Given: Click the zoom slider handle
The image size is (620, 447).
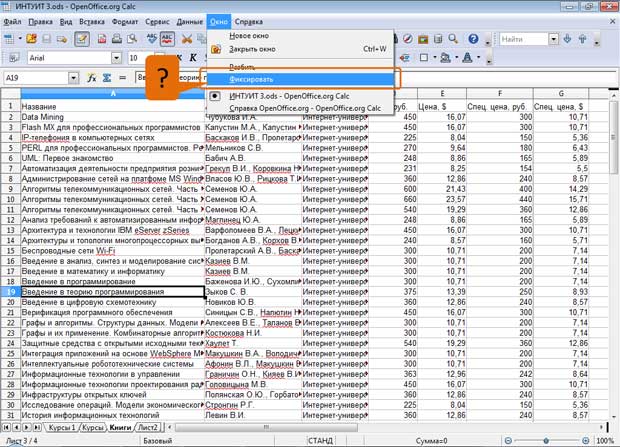Looking at the screenshot, I should tap(546, 441).
